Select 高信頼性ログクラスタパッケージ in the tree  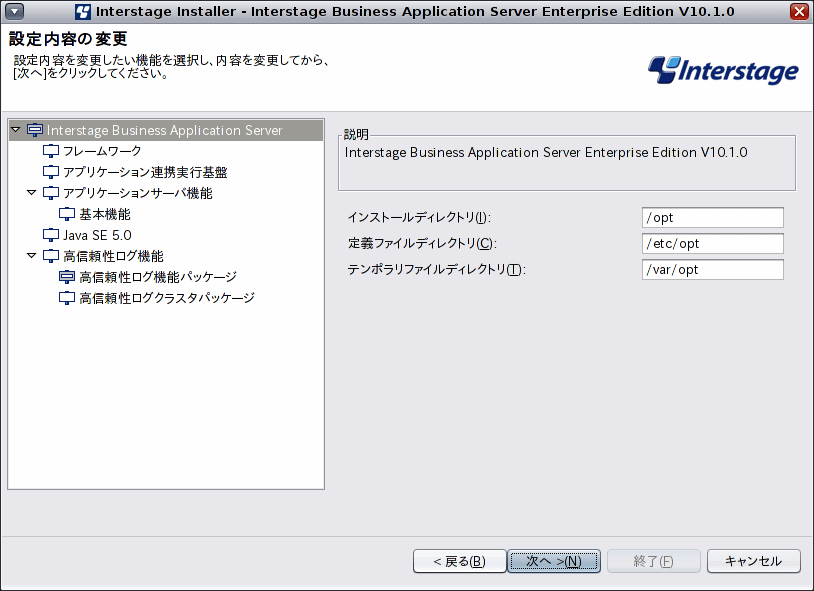(167, 298)
